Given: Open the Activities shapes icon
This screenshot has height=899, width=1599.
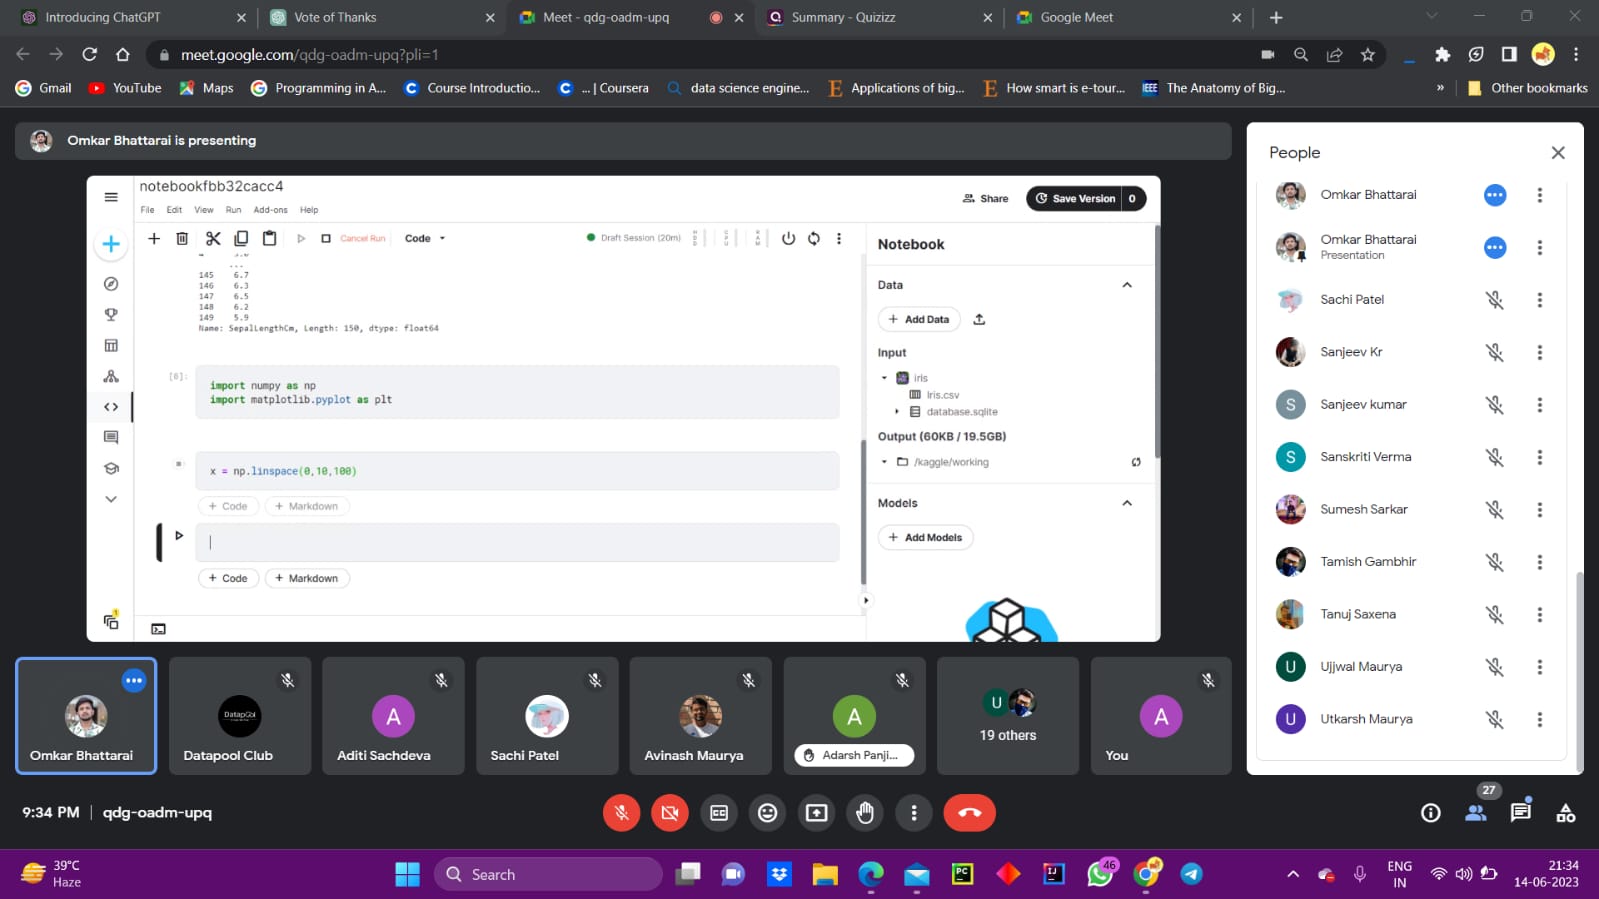Looking at the screenshot, I should 1565,813.
